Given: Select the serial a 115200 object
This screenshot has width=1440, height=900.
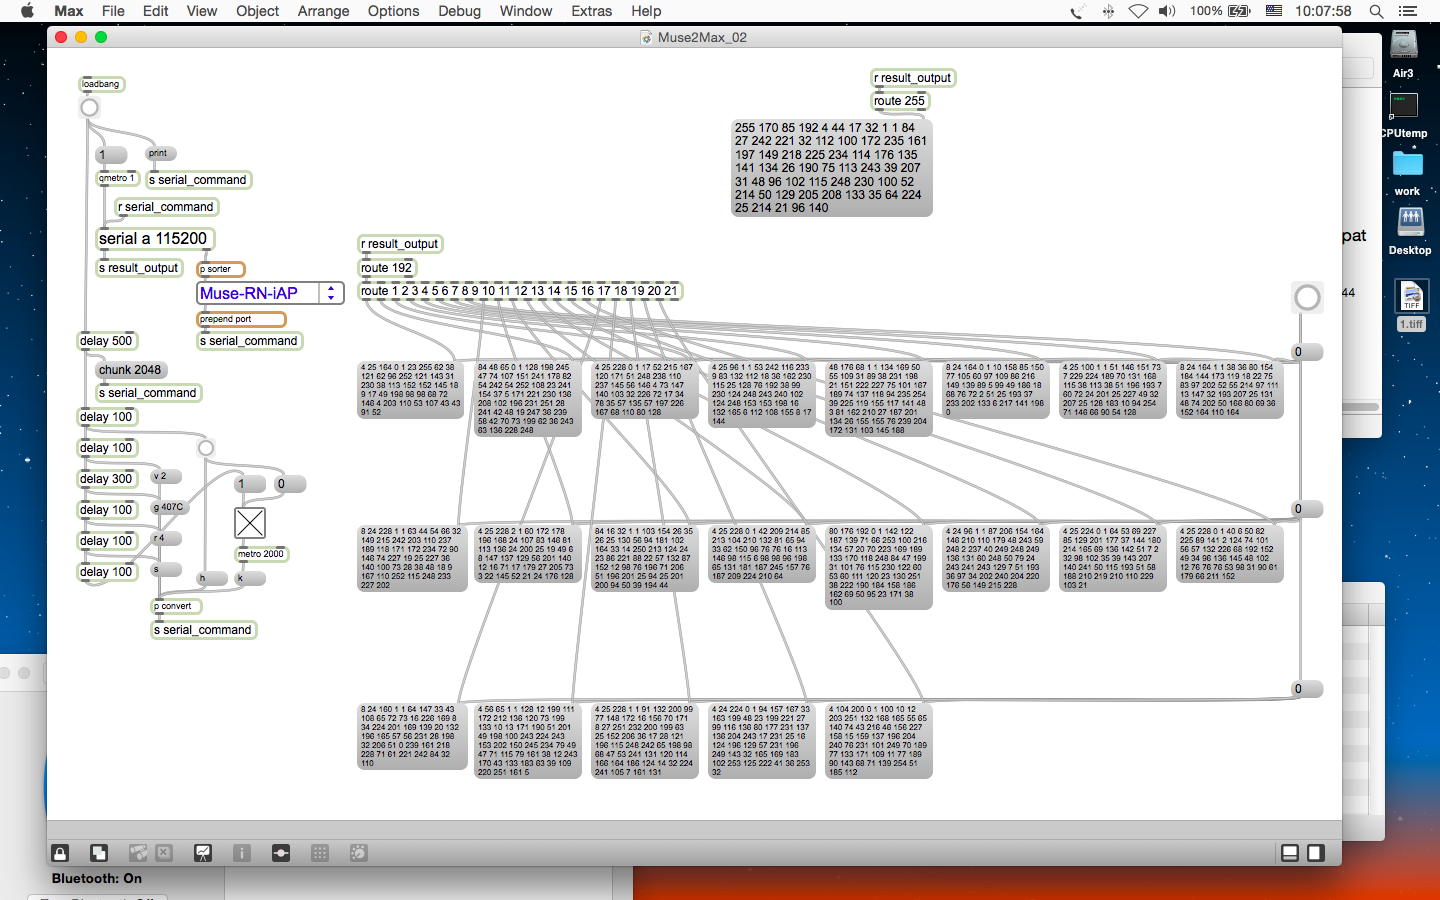Looking at the screenshot, I should point(155,239).
